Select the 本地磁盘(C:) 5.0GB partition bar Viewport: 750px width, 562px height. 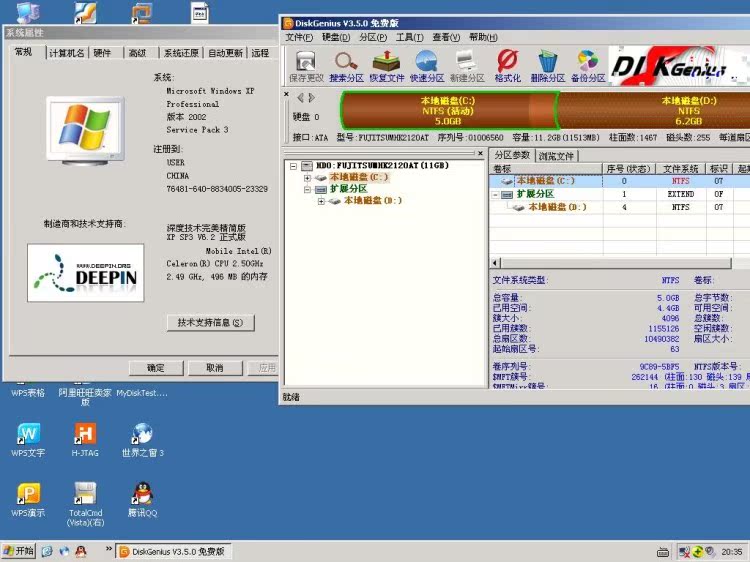pyautogui.click(x=449, y=110)
